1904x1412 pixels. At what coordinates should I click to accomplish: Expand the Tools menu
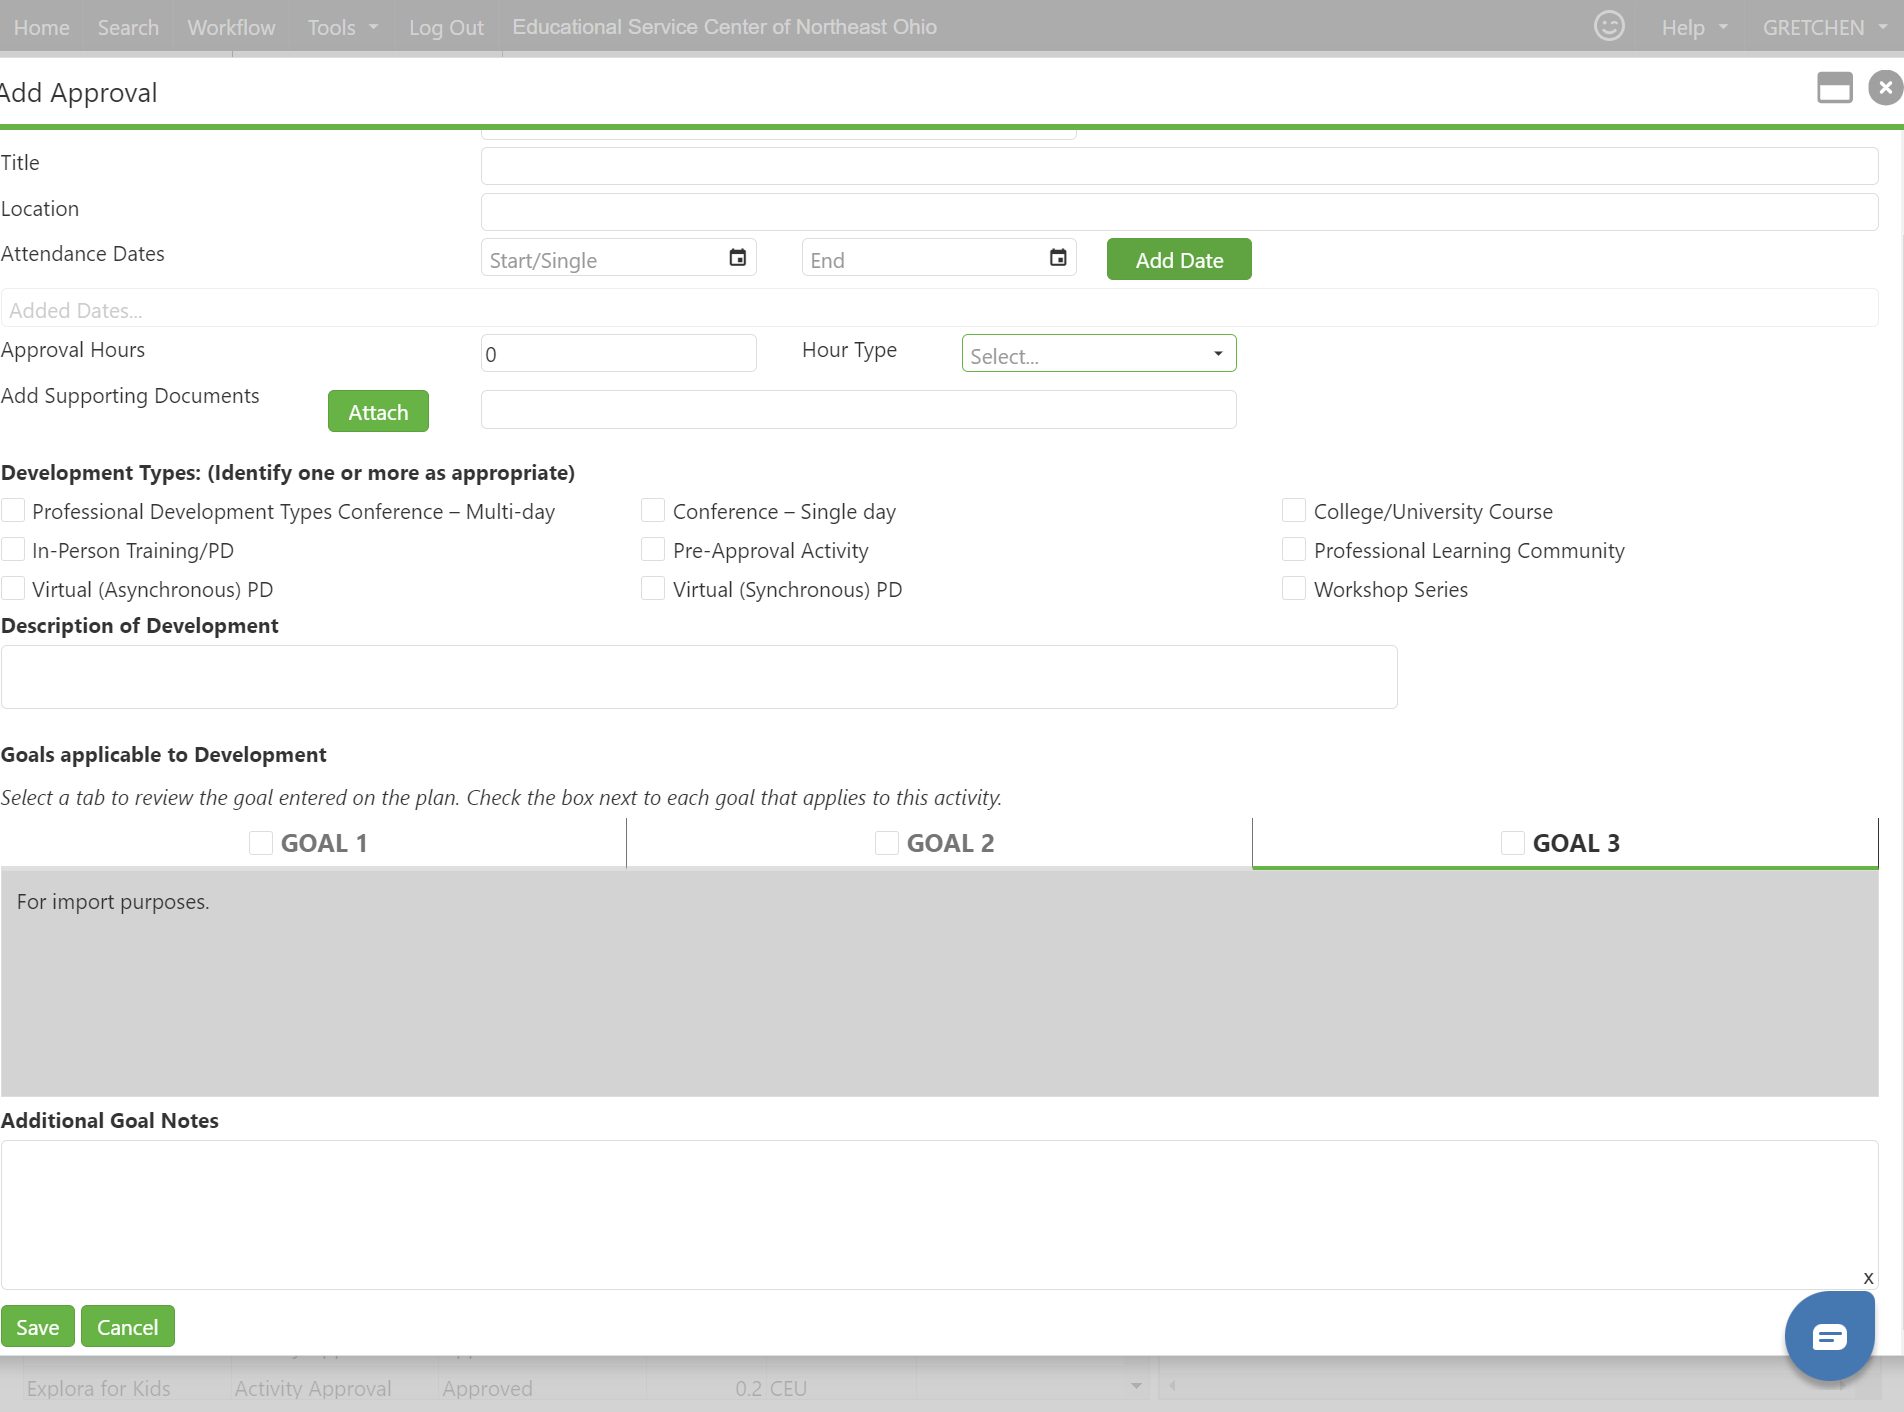click(x=342, y=27)
